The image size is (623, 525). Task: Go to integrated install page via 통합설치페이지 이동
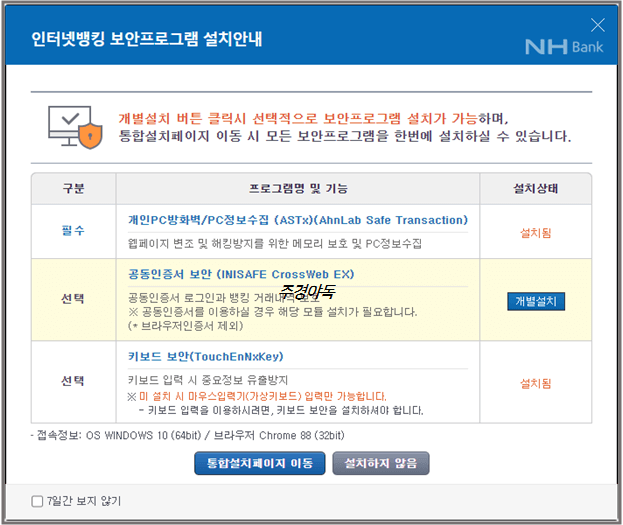260,463
